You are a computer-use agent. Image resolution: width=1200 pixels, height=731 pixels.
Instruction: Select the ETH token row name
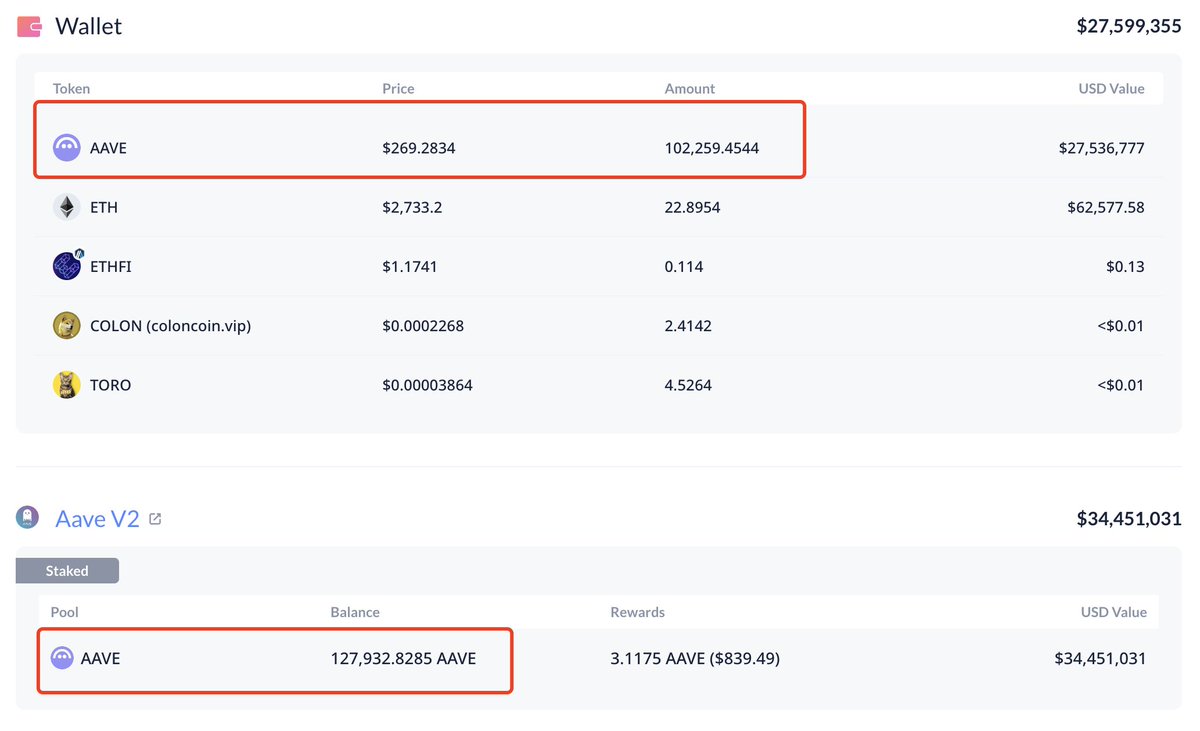[104, 207]
